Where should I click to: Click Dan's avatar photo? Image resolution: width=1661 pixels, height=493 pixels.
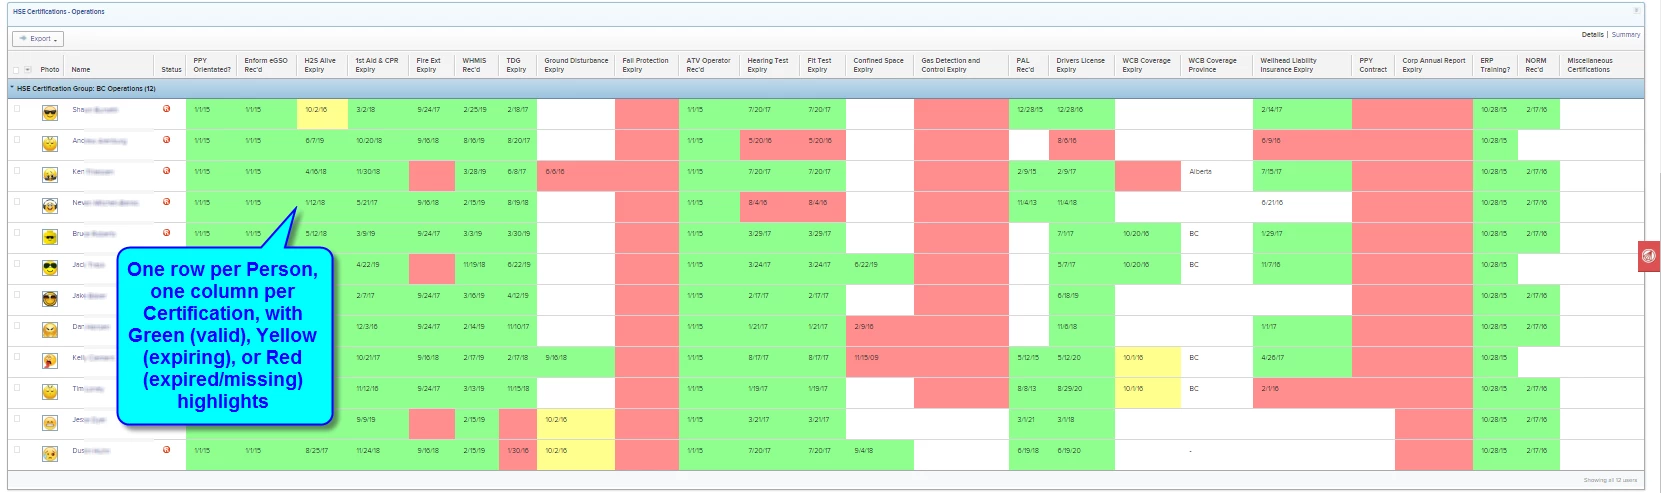point(49,330)
